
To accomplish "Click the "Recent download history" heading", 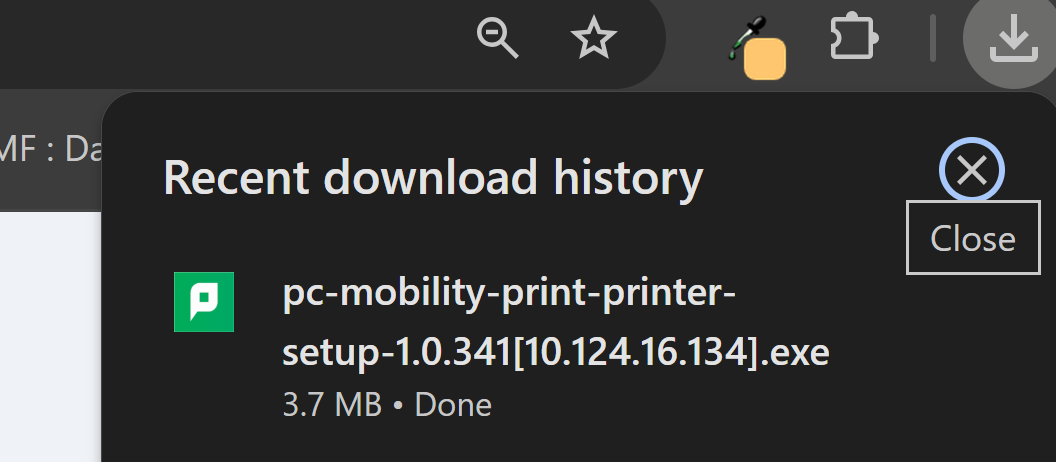I will click(433, 178).
